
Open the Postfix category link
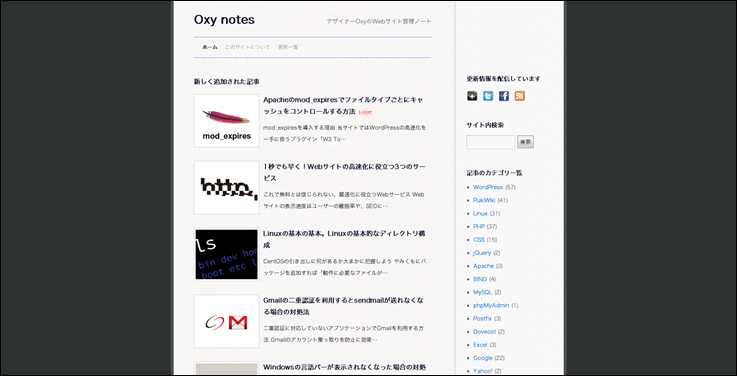(482, 319)
